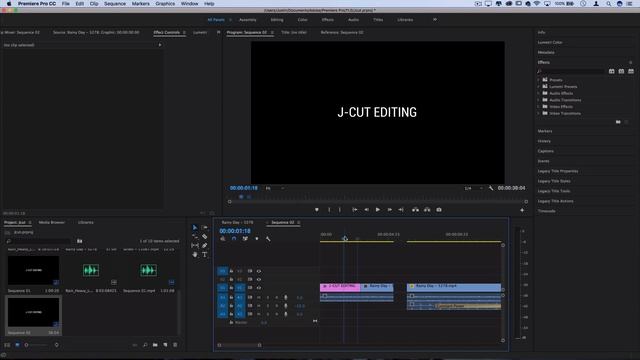This screenshot has height=360, width=640.
Task: Click the Lift button
Action: (x=415, y=210)
